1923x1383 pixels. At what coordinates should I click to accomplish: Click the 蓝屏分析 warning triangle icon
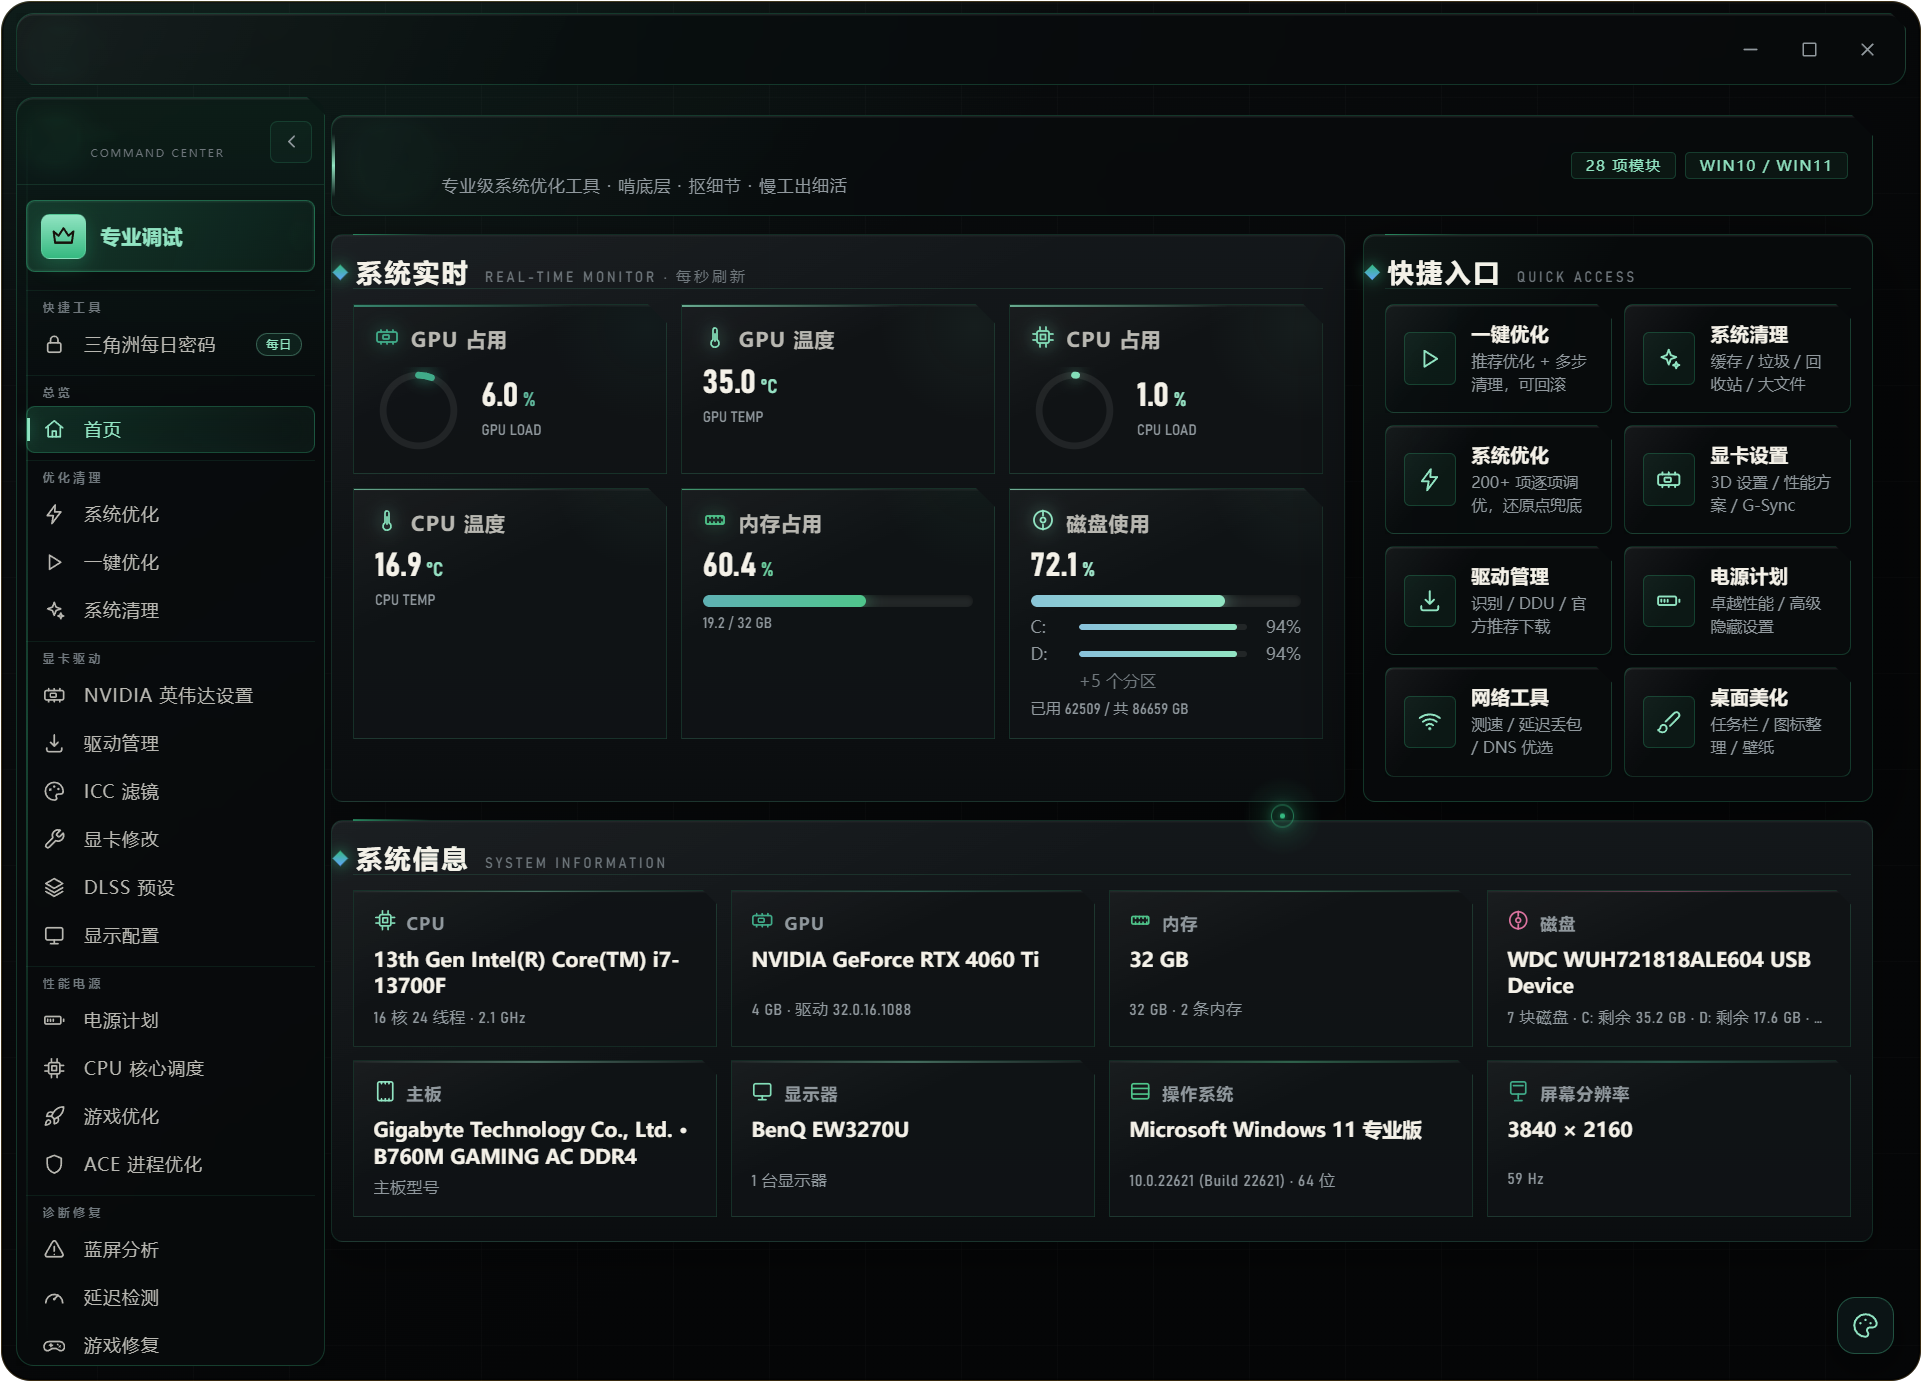click(x=55, y=1250)
